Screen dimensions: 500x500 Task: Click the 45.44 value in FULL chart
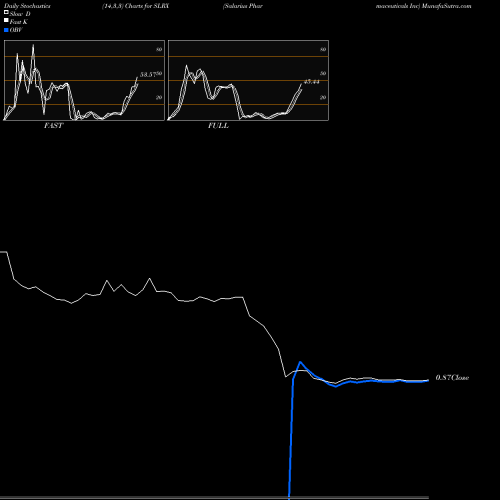coord(312,82)
